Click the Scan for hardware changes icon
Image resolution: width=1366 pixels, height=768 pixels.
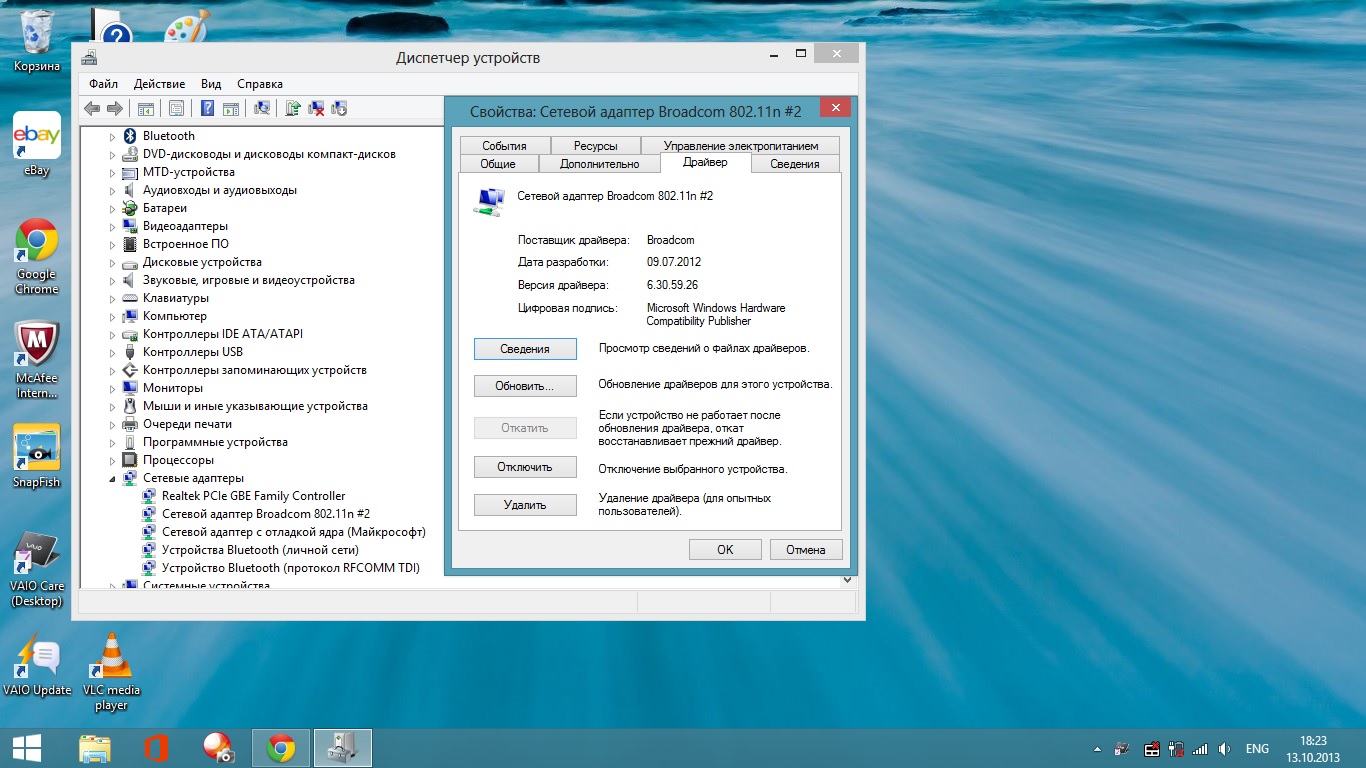click(x=262, y=108)
